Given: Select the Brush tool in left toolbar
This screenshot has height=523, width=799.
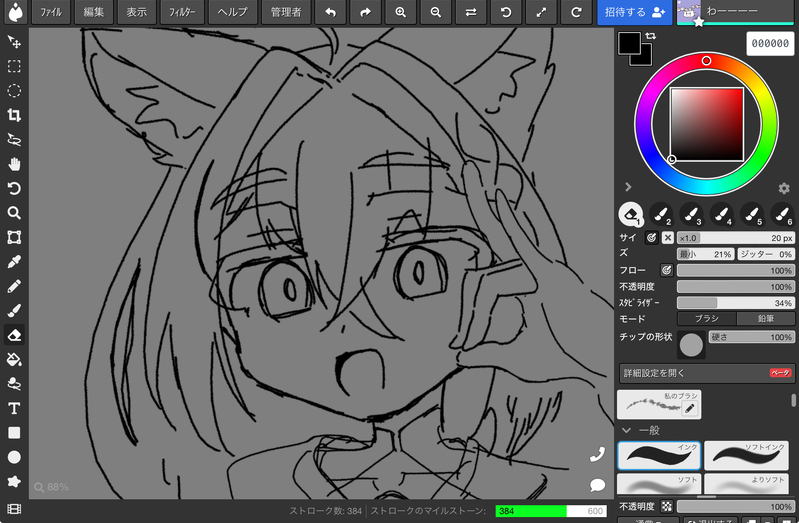Looking at the screenshot, I should [x=14, y=311].
